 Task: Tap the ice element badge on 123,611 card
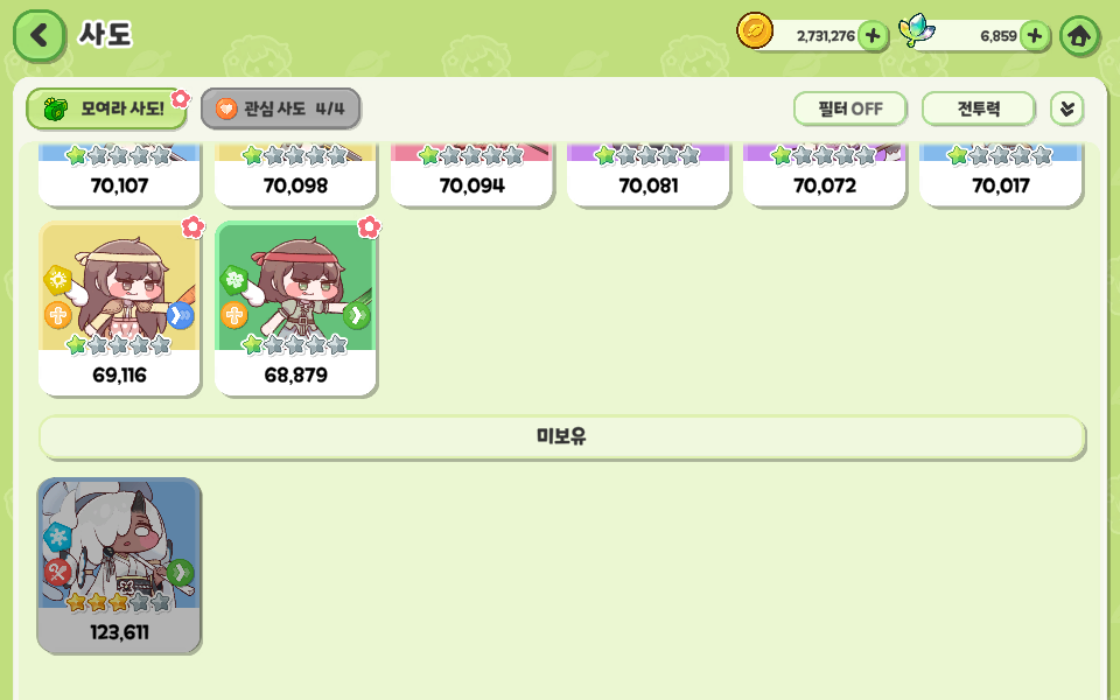(57, 536)
